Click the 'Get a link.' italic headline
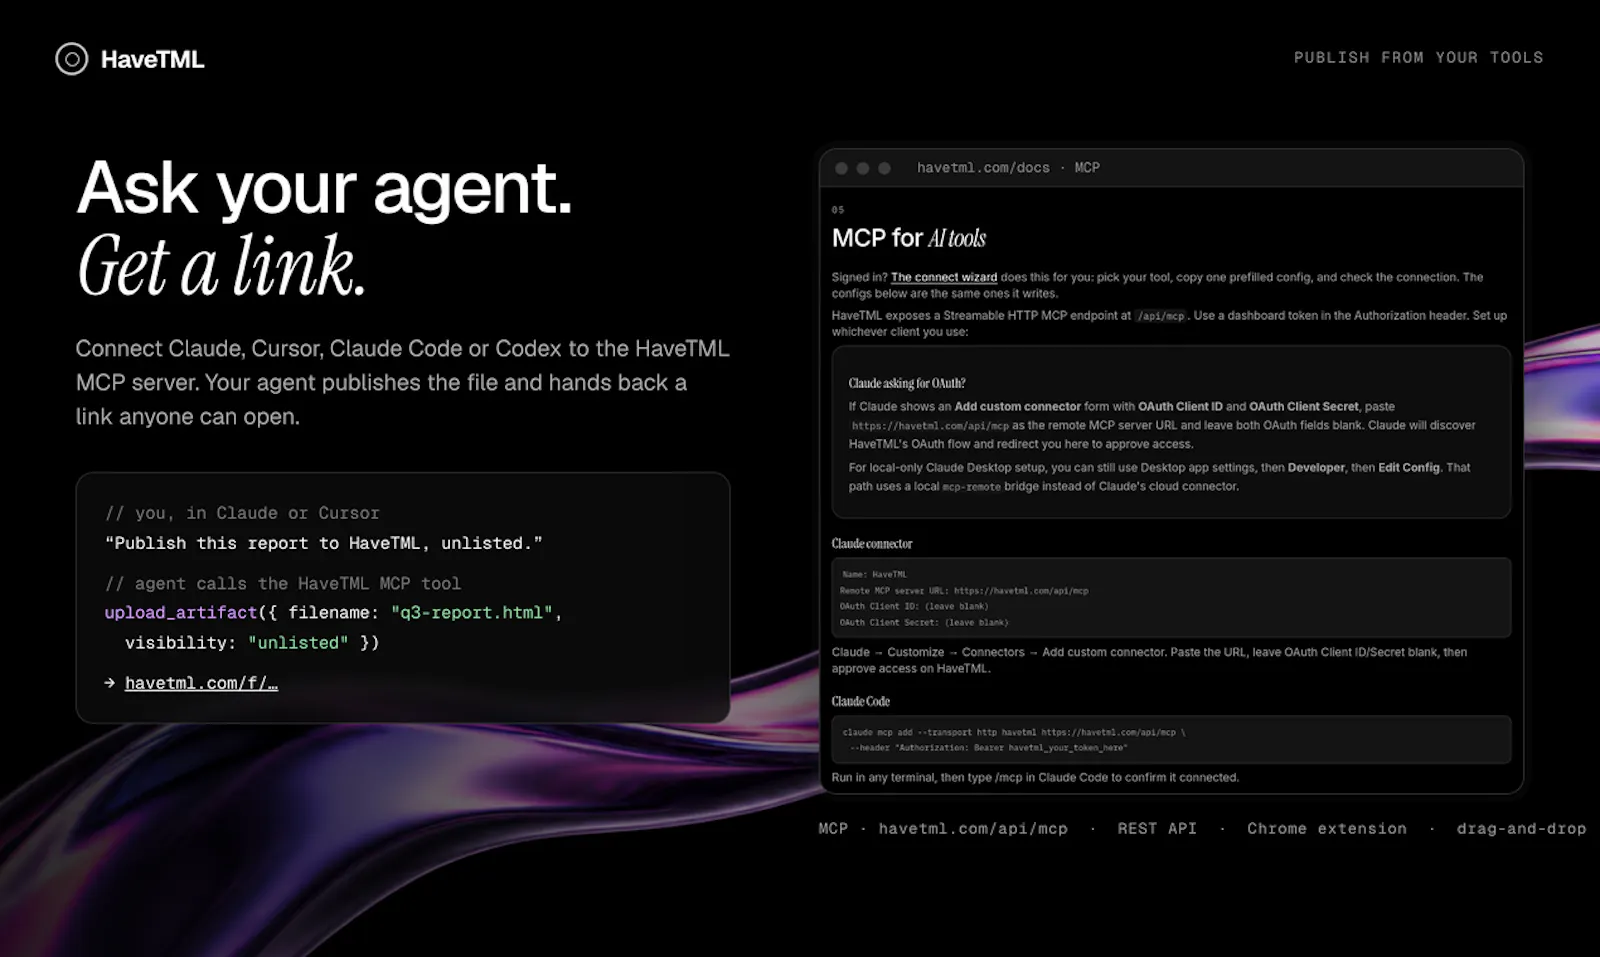The height and width of the screenshot is (957, 1600). click(222, 267)
